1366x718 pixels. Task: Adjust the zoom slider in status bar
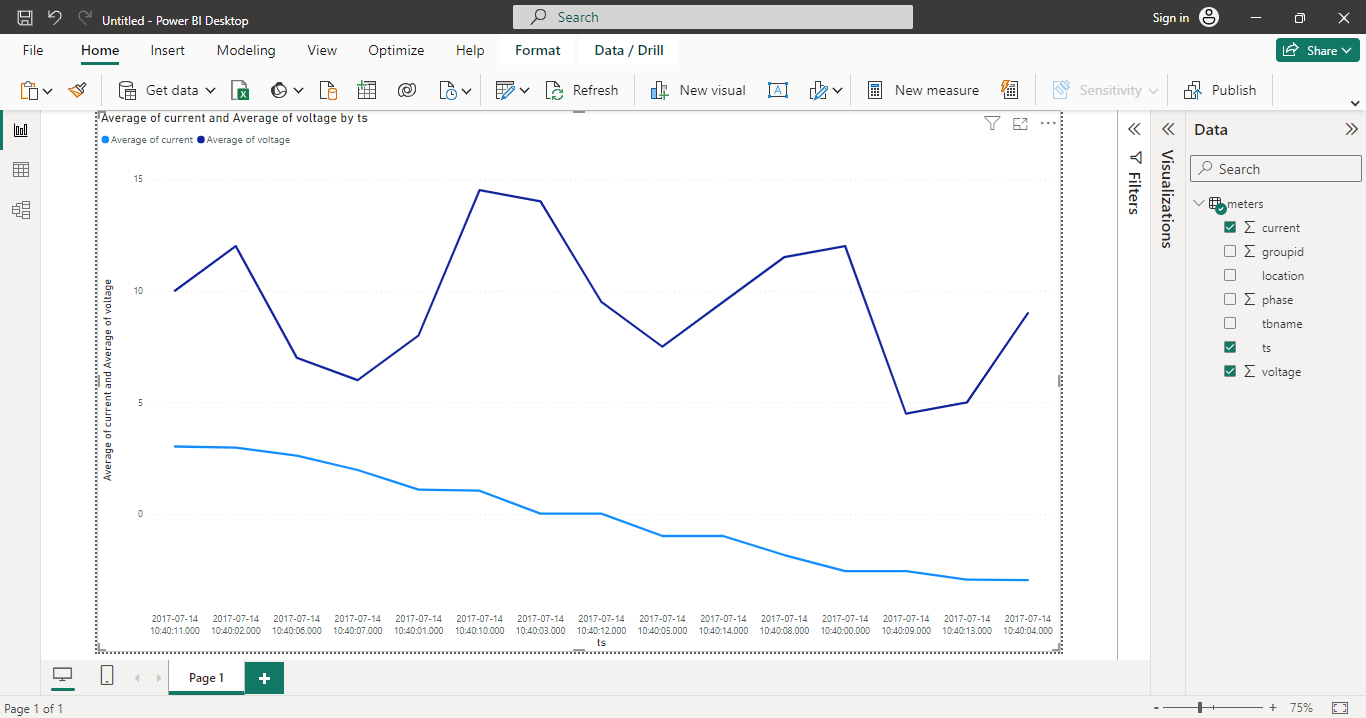coord(1213,708)
